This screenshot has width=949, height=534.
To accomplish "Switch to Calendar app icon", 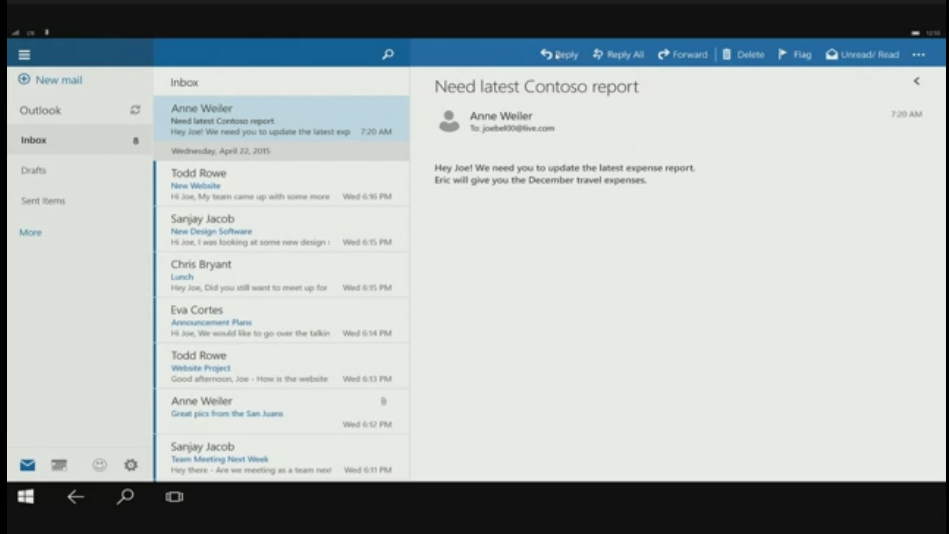I will (x=59, y=465).
